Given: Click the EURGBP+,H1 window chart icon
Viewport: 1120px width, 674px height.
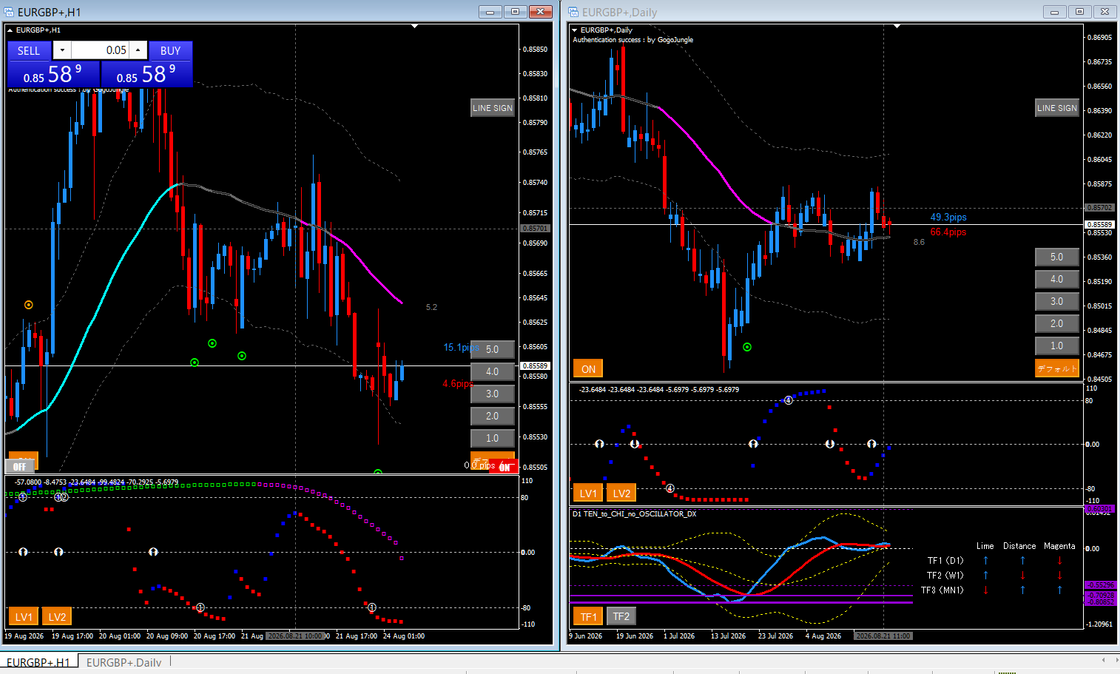Looking at the screenshot, I should pos(9,11).
